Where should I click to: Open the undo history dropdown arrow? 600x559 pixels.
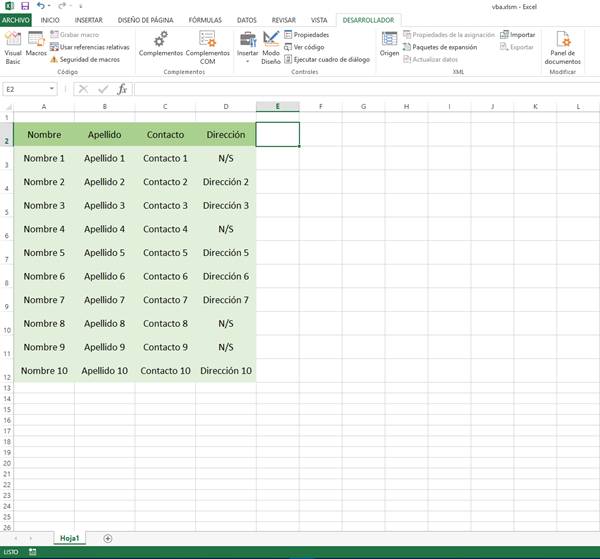[50, 6]
